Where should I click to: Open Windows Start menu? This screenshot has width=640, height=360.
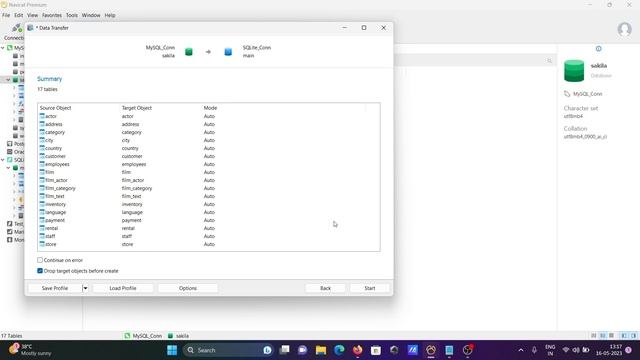pyautogui.click(x=172, y=350)
